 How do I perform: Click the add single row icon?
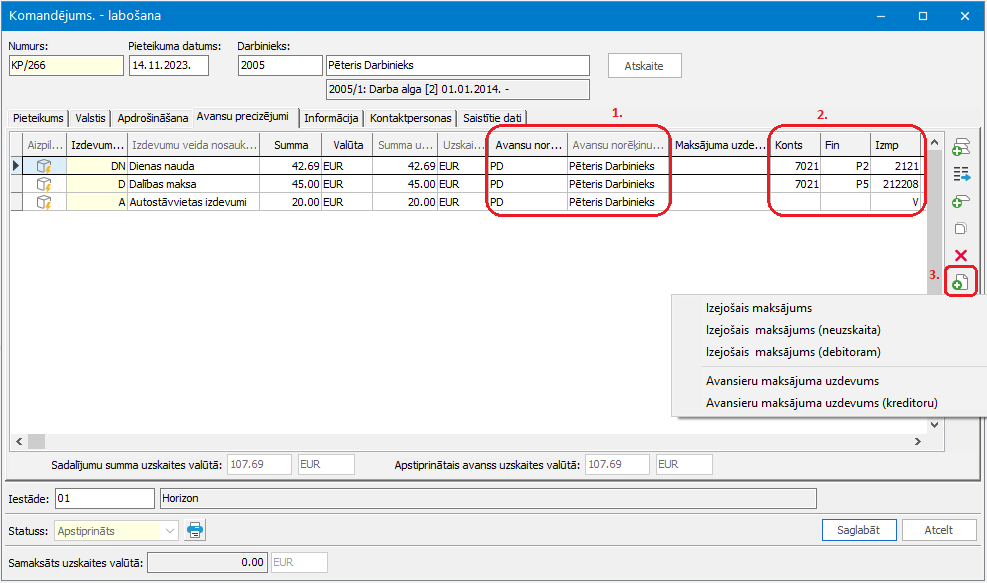click(961, 201)
